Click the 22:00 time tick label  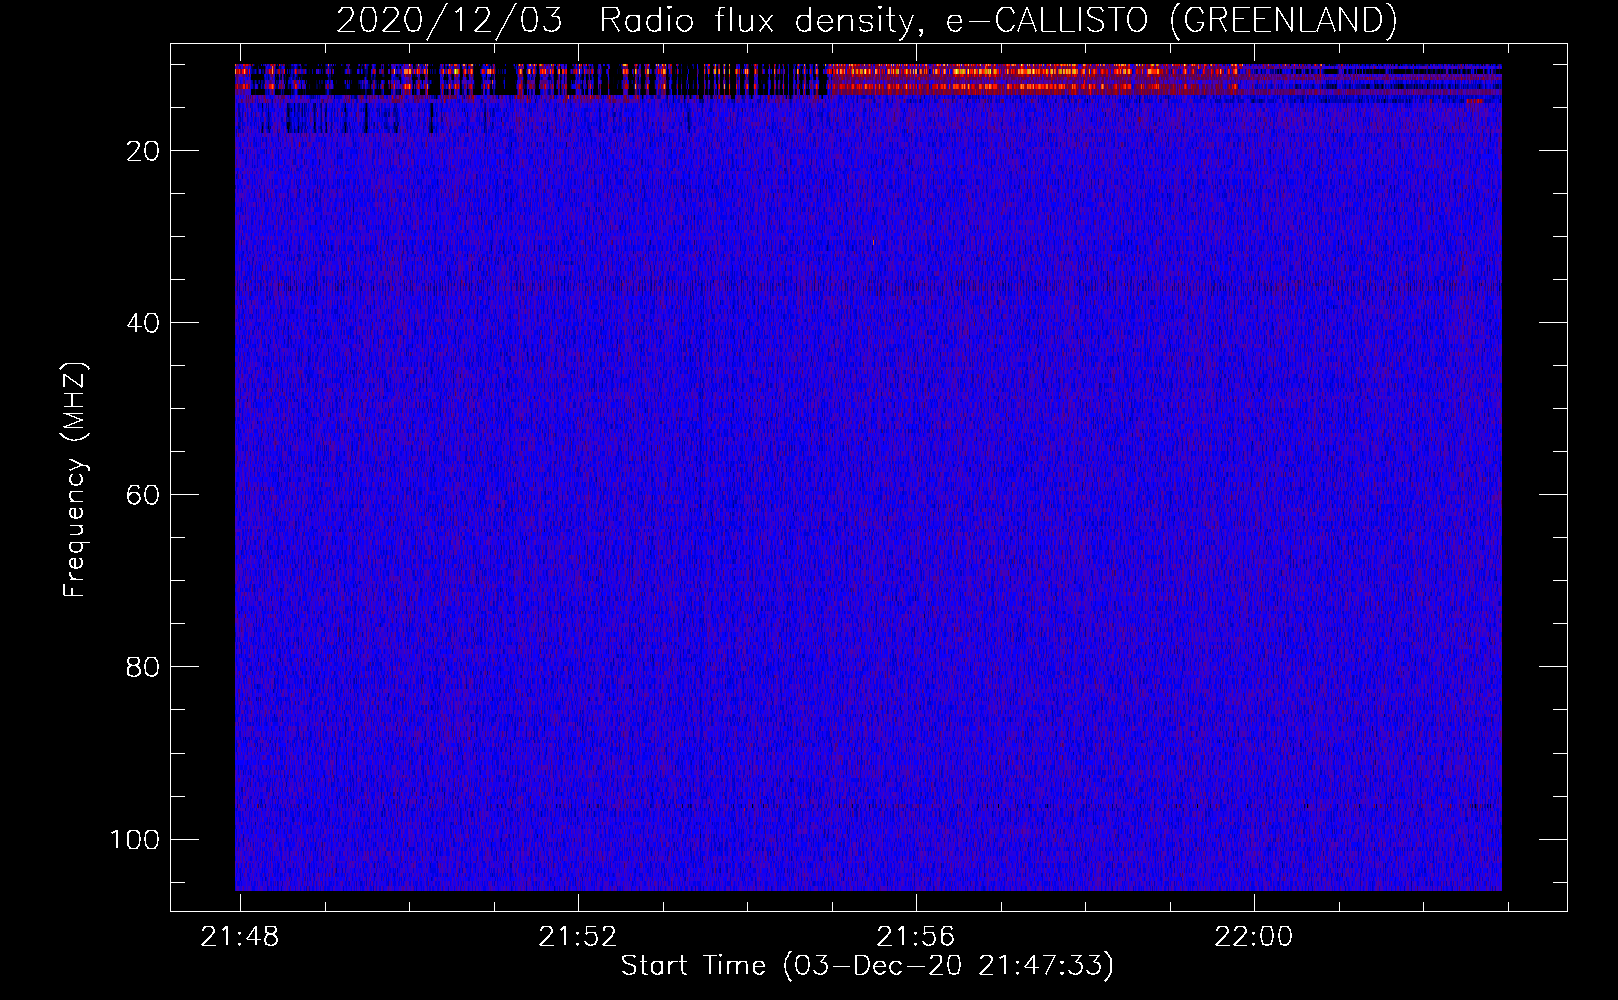tap(1254, 937)
